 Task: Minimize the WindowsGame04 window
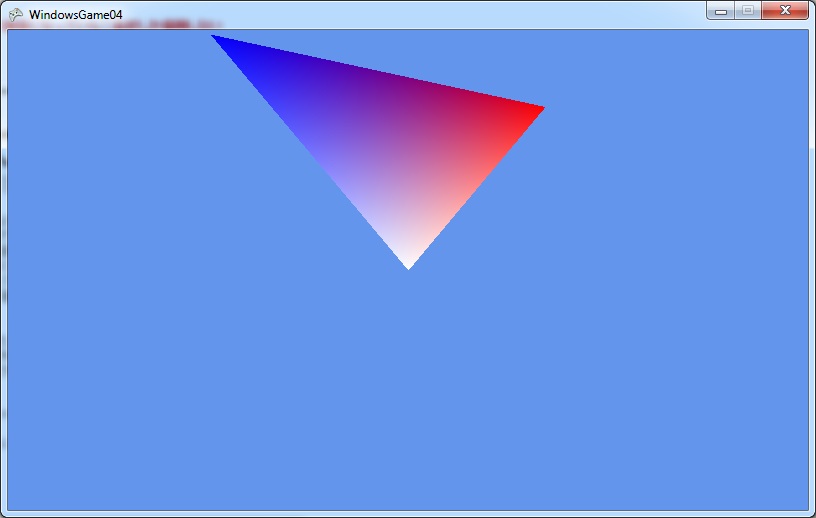pos(721,11)
